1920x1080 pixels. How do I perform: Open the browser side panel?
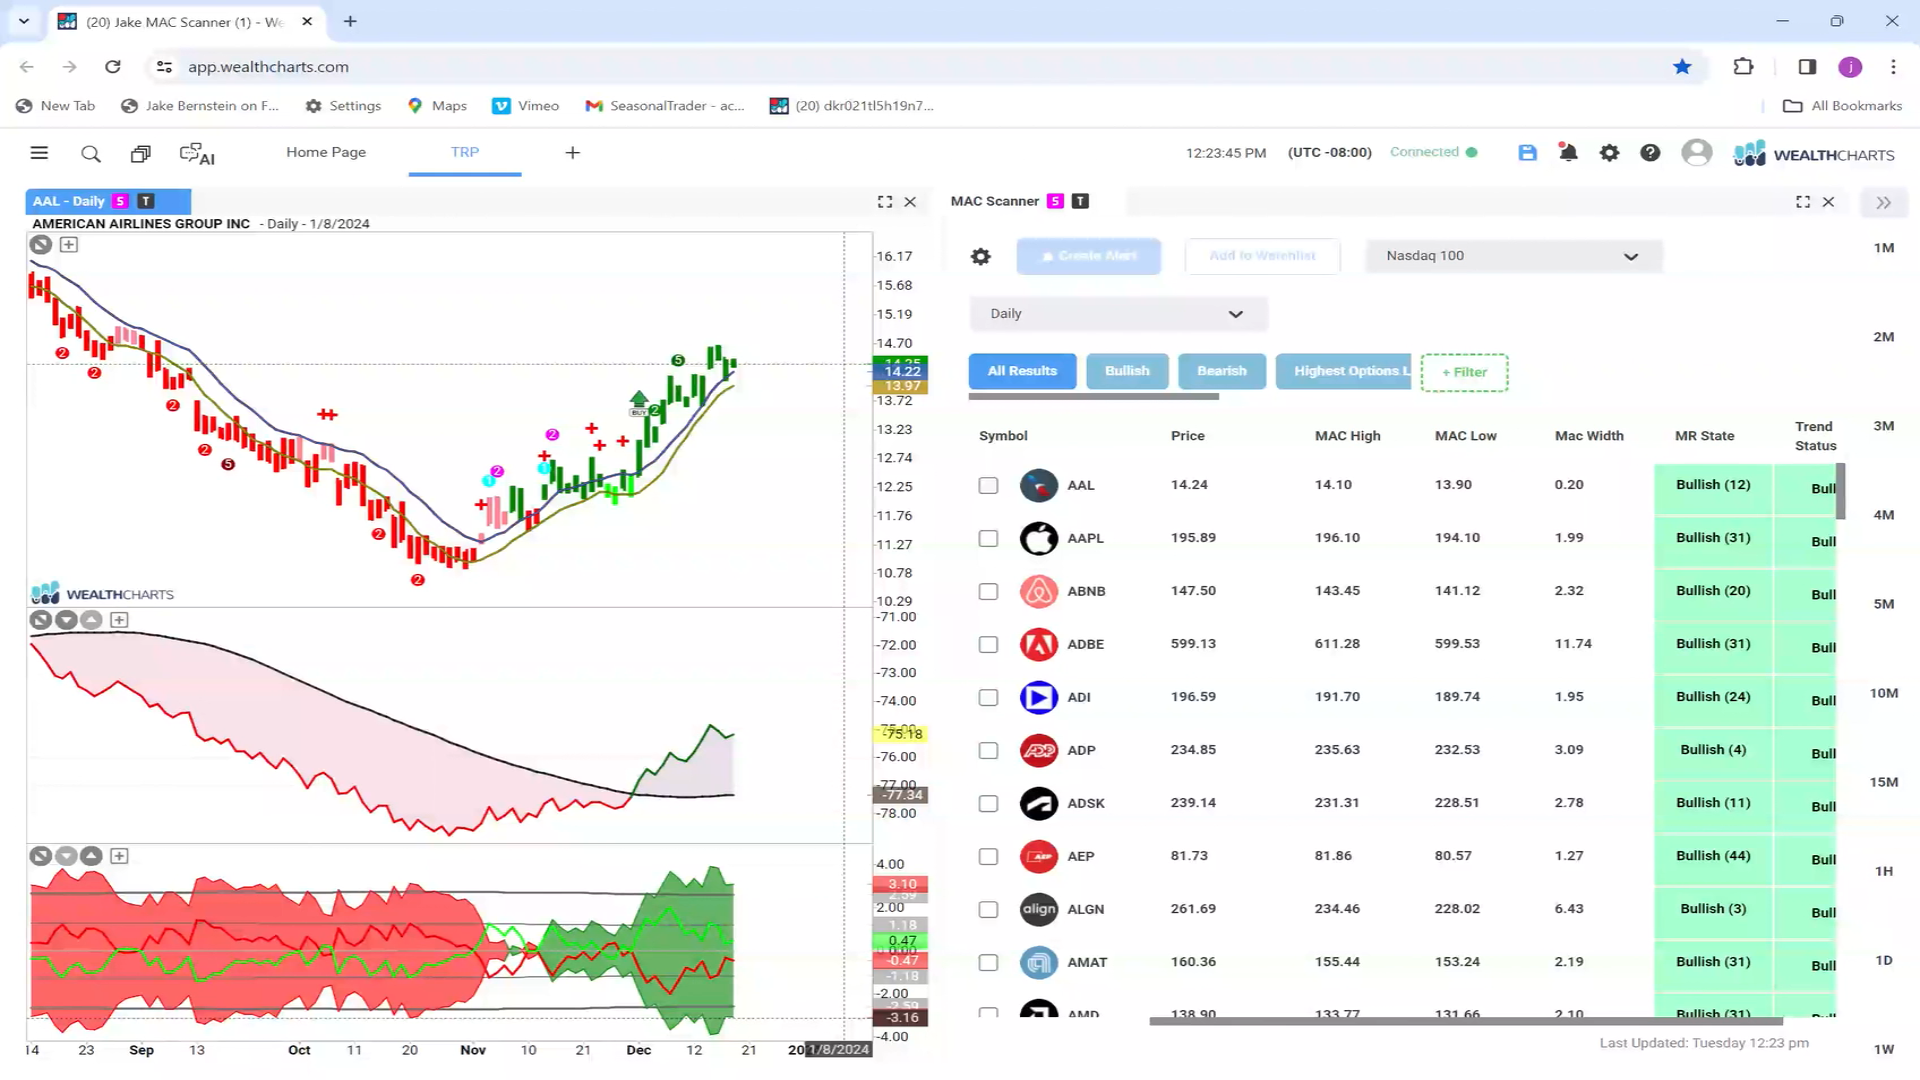coord(1807,67)
